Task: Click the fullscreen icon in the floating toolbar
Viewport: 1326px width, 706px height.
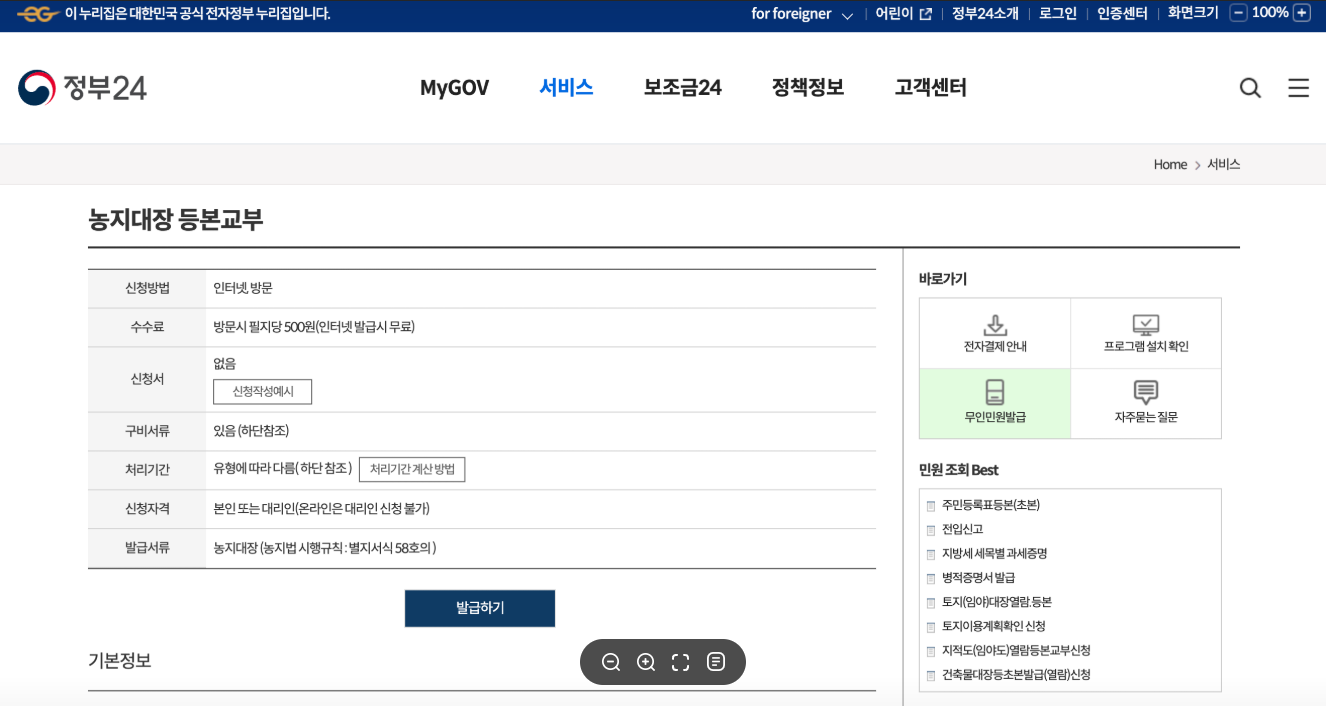Action: pyautogui.click(x=681, y=661)
